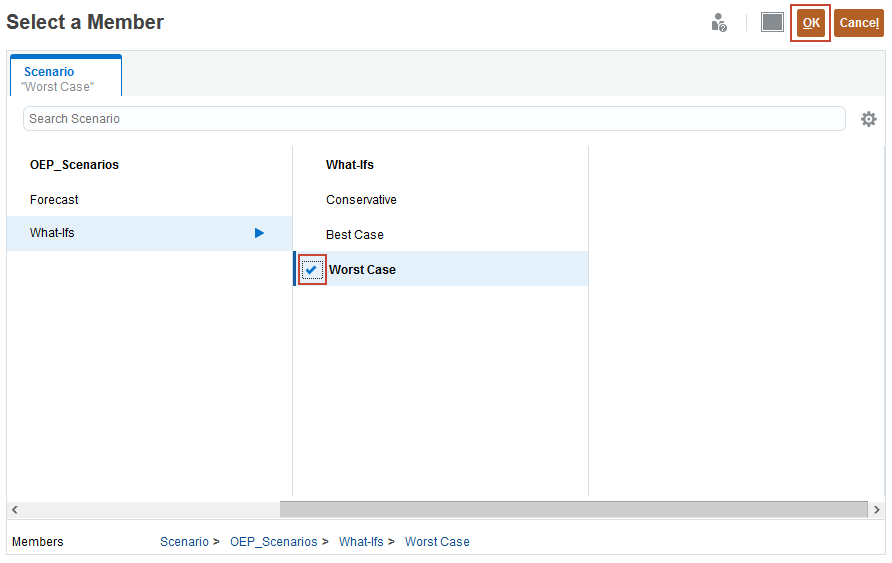
Task: Uncheck the Worst Case checkmark
Action: [x=312, y=270]
